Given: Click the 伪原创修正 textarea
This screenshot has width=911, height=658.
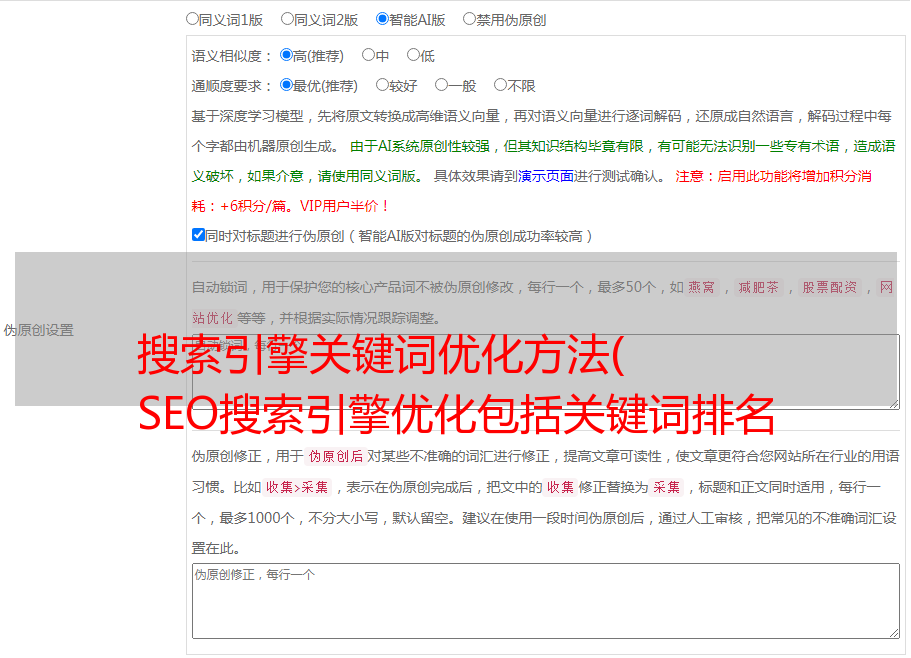Looking at the screenshot, I should [546, 601].
